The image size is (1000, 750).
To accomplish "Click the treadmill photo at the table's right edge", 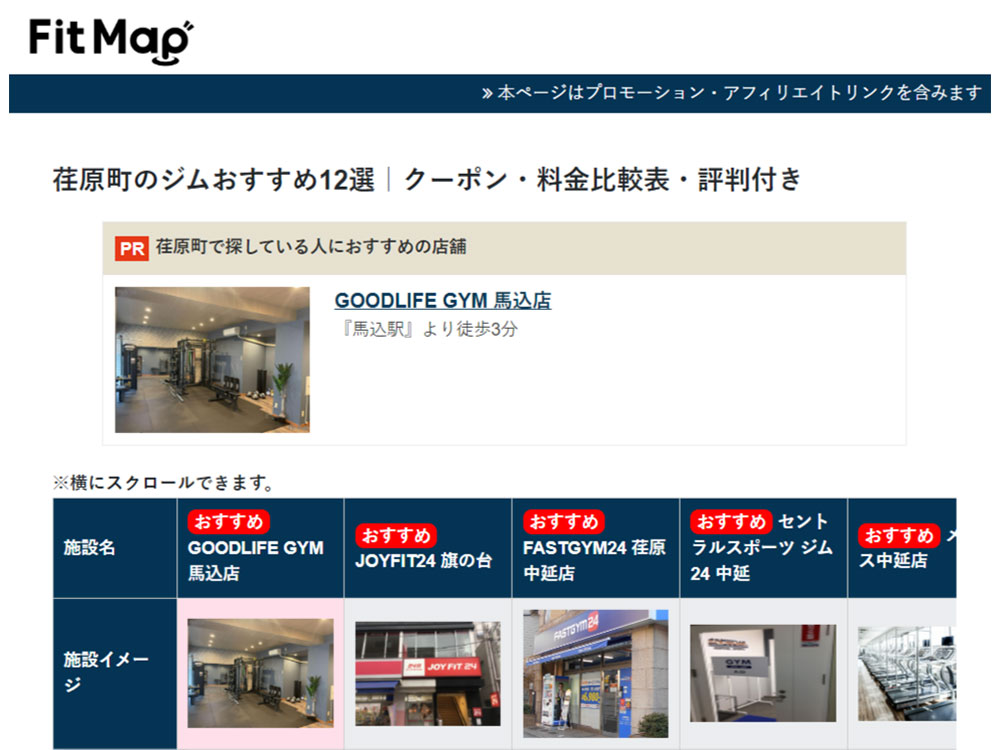I will click(x=906, y=673).
